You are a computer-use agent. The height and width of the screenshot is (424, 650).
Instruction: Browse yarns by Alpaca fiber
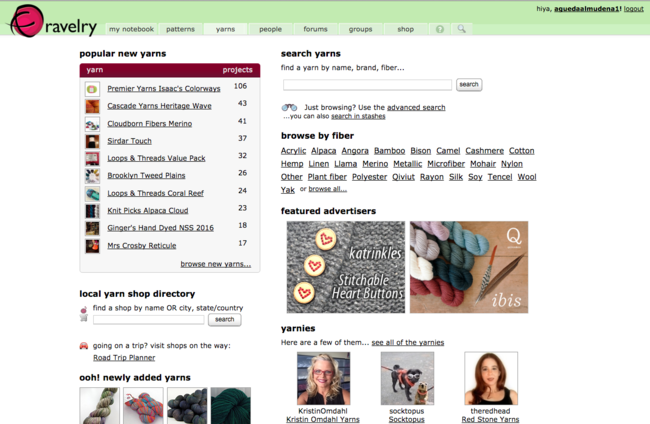pos(324,151)
